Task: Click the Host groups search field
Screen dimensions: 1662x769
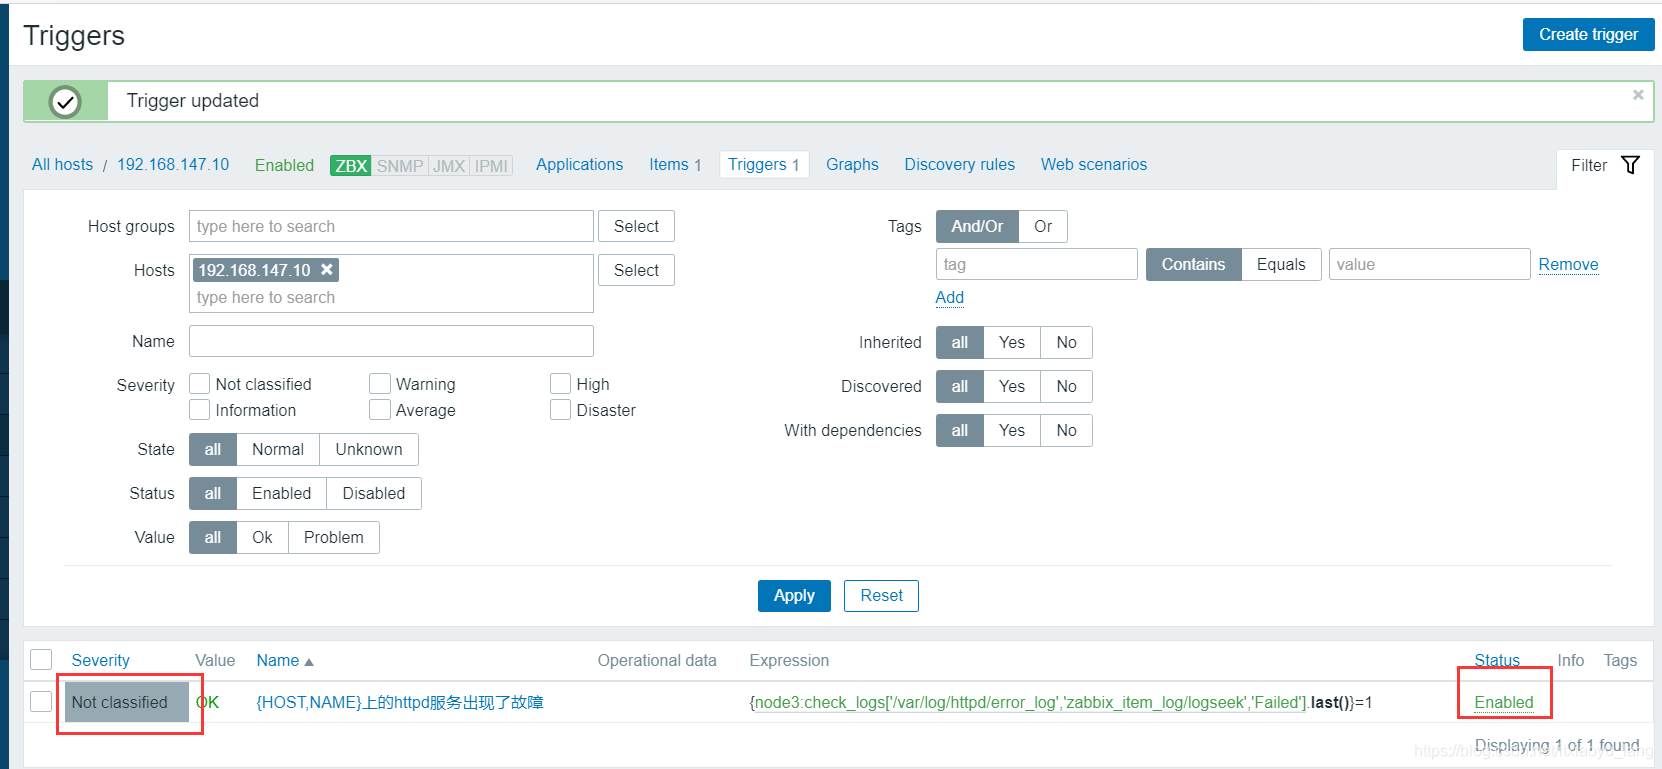Action: tap(391, 226)
